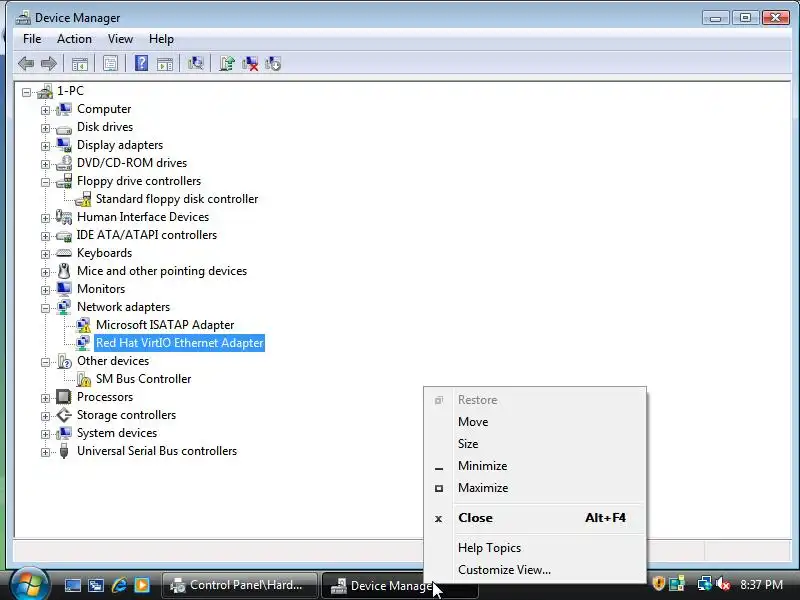Select the System devices tree item
The height and width of the screenshot is (600, 800).
(x=117, y=433)
